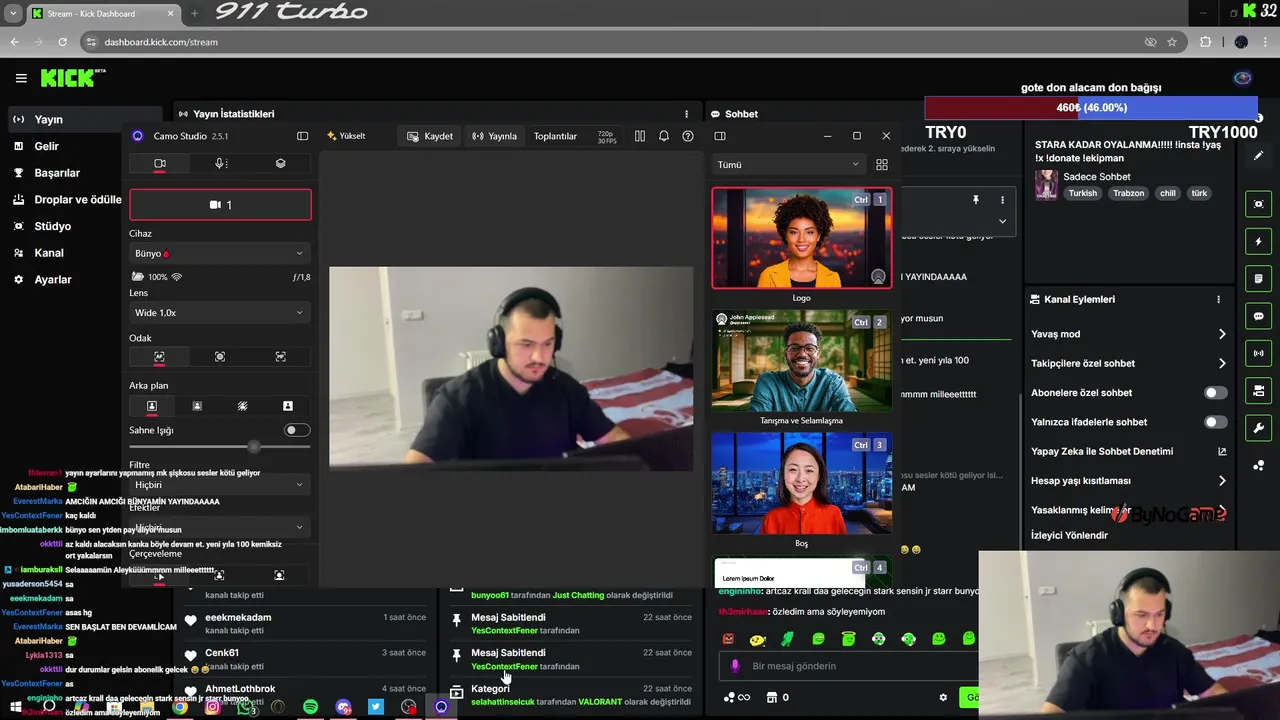Pause the Camo Studio preview
Screen dimensions: 1280x720
[x=640, y=136]
